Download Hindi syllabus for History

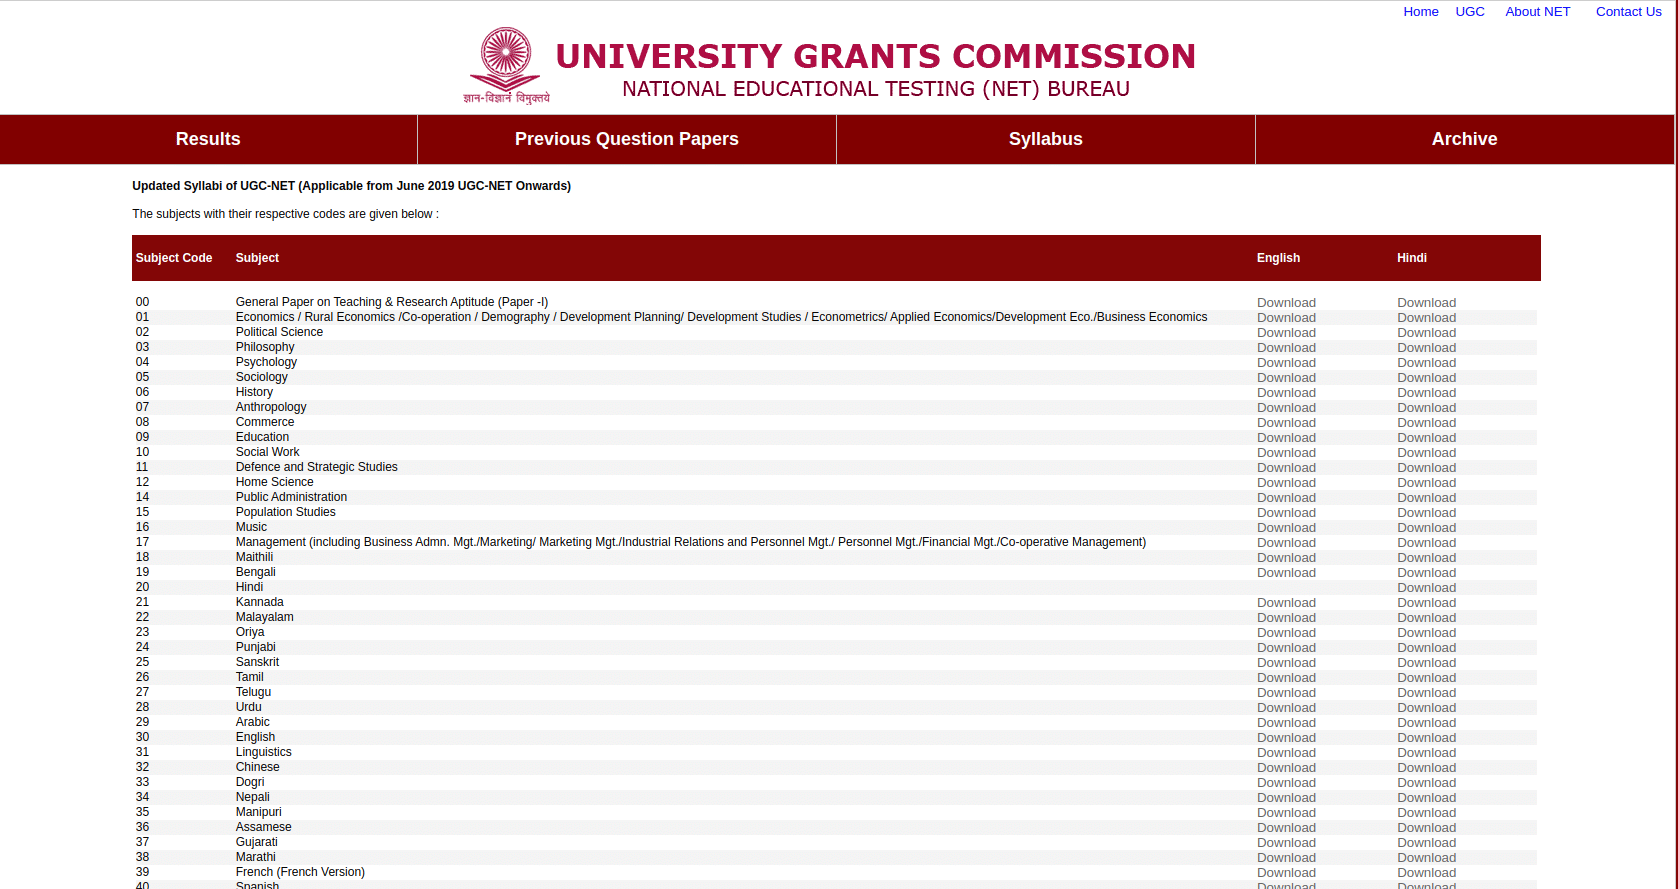point(1426,393)
